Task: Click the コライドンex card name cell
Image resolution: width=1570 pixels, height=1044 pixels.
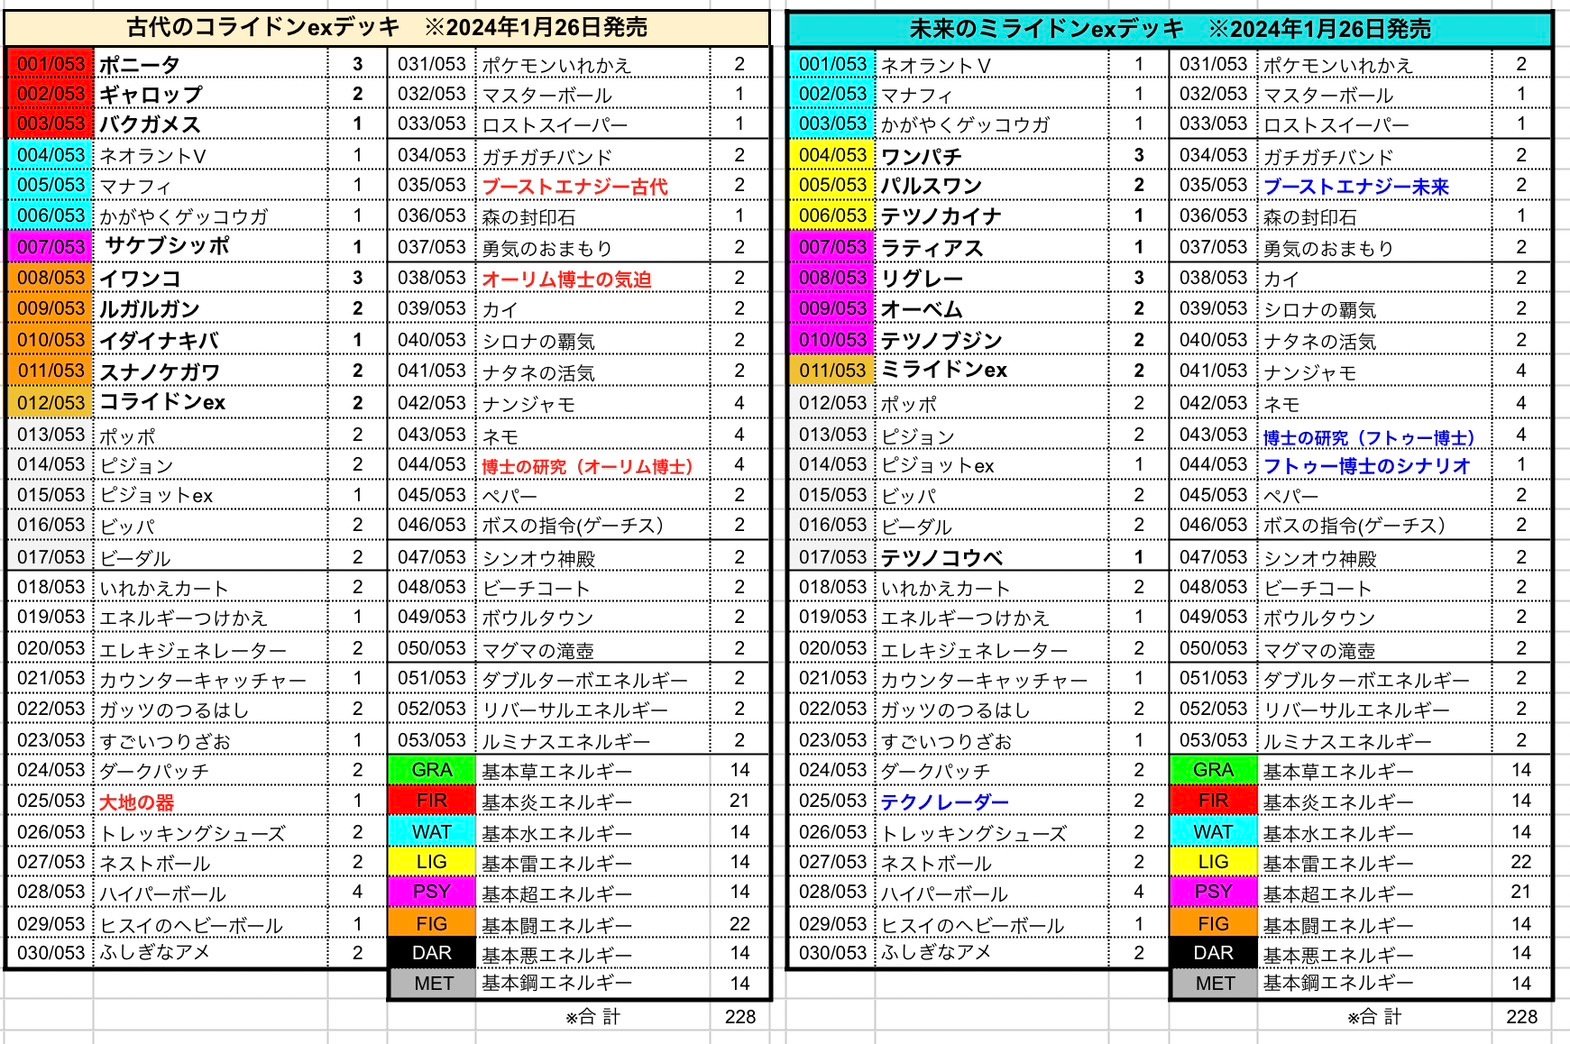Action: tap(211, 402)
